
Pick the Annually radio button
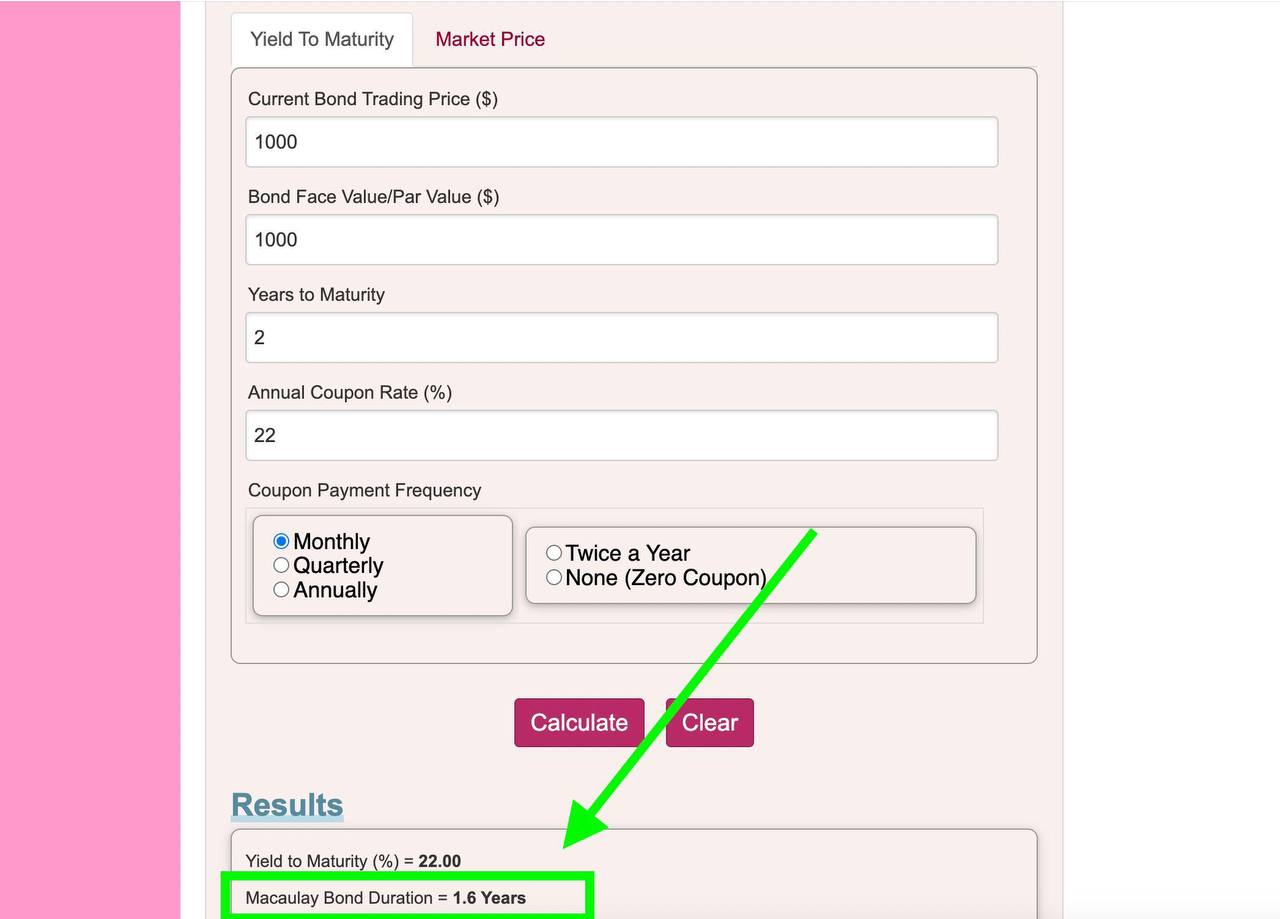click(282, 590)
